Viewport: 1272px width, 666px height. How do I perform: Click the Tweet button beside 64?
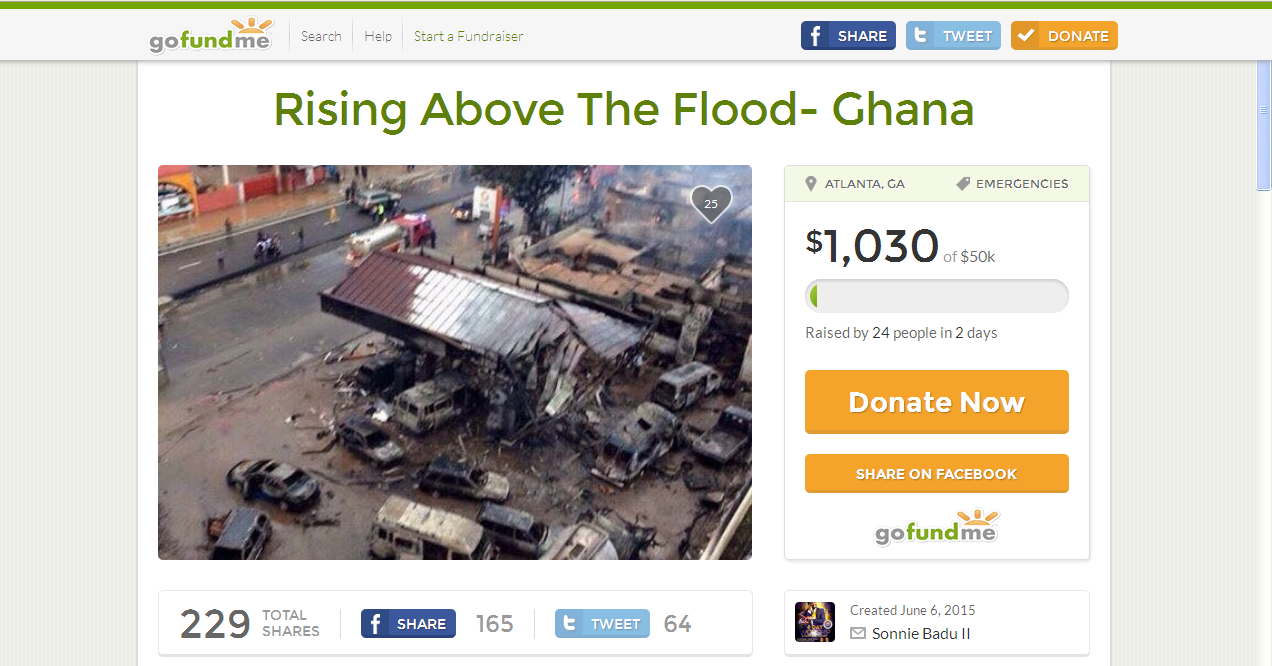coord(602,624)
